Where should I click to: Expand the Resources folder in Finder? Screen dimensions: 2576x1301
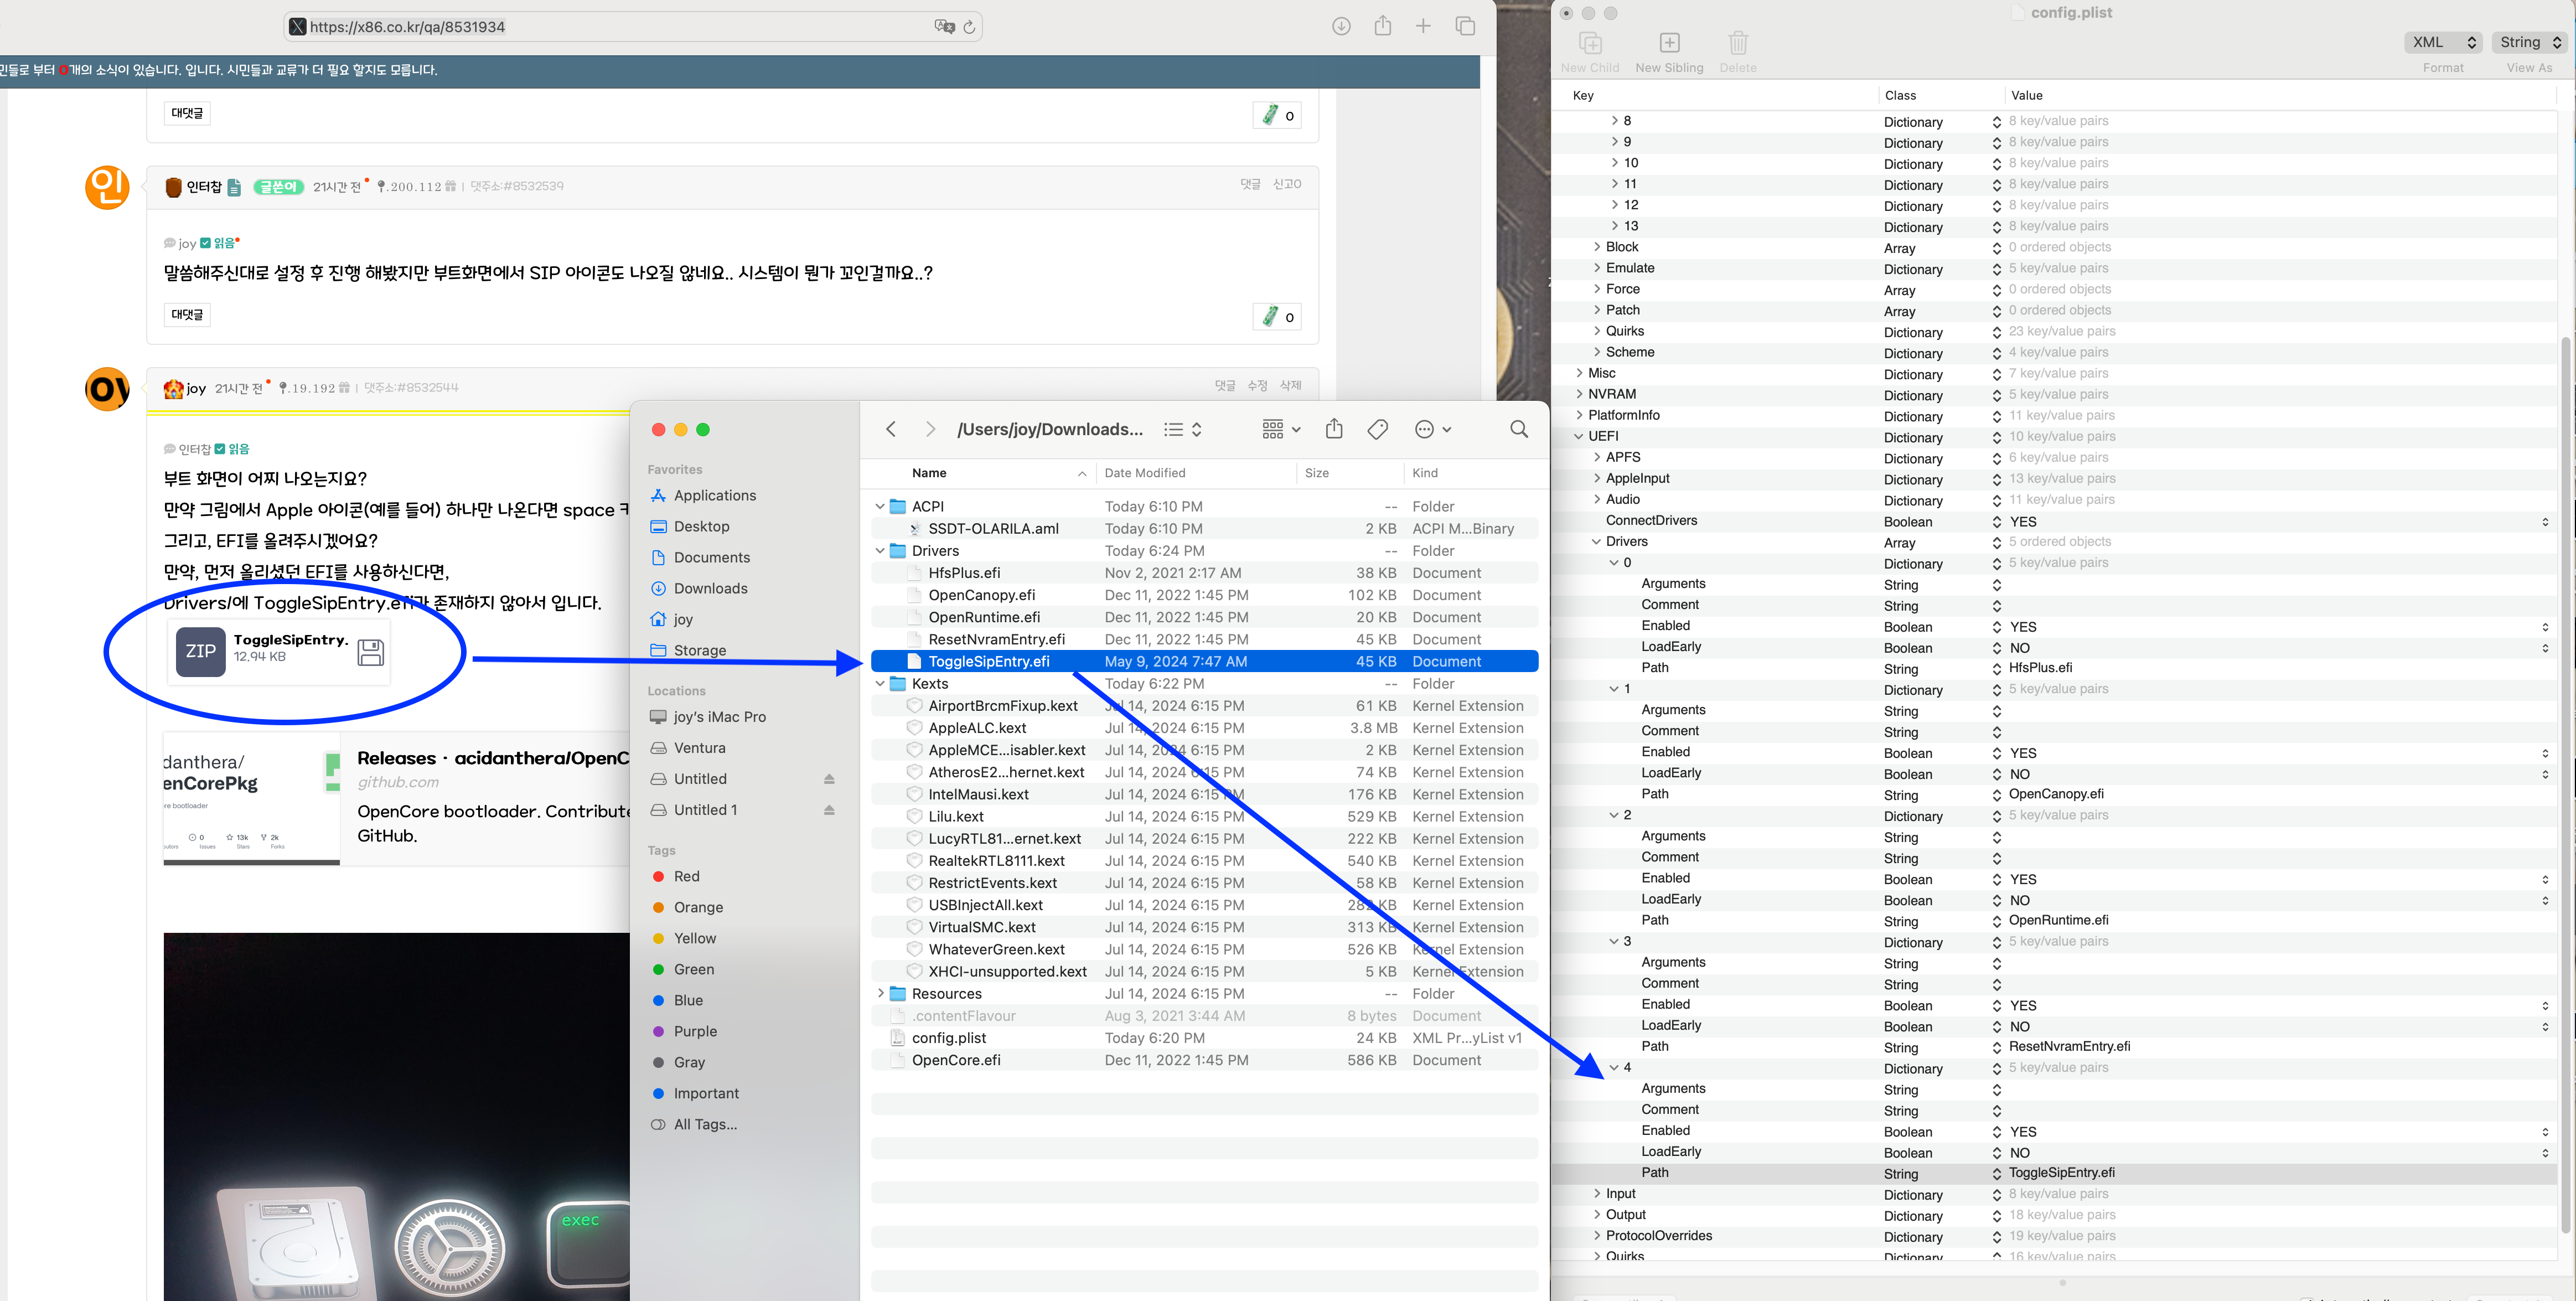click(x=880, y=994)
